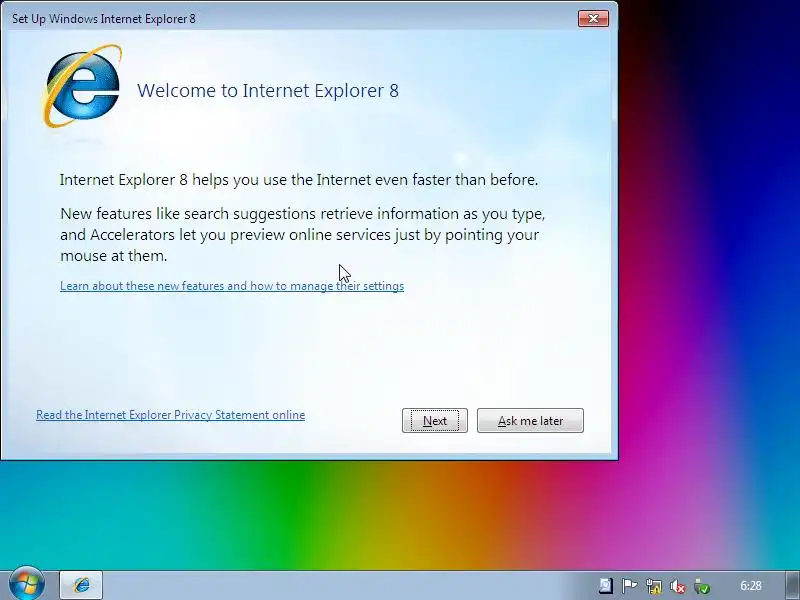Screen dimensions: 800x600
Task: Click the paragraph beginning 'New features like search suggestions'
Action: [303, 235]
